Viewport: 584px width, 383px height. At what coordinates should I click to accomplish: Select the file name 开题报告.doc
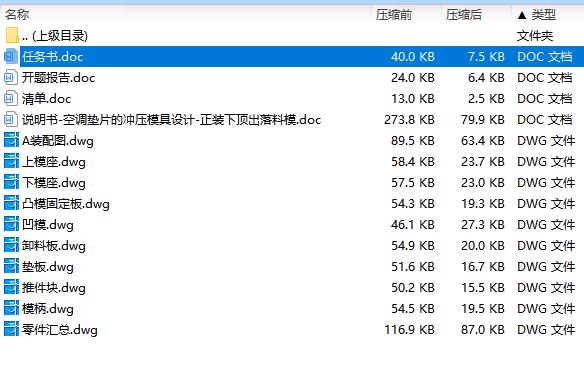click(x=58, y=77)
